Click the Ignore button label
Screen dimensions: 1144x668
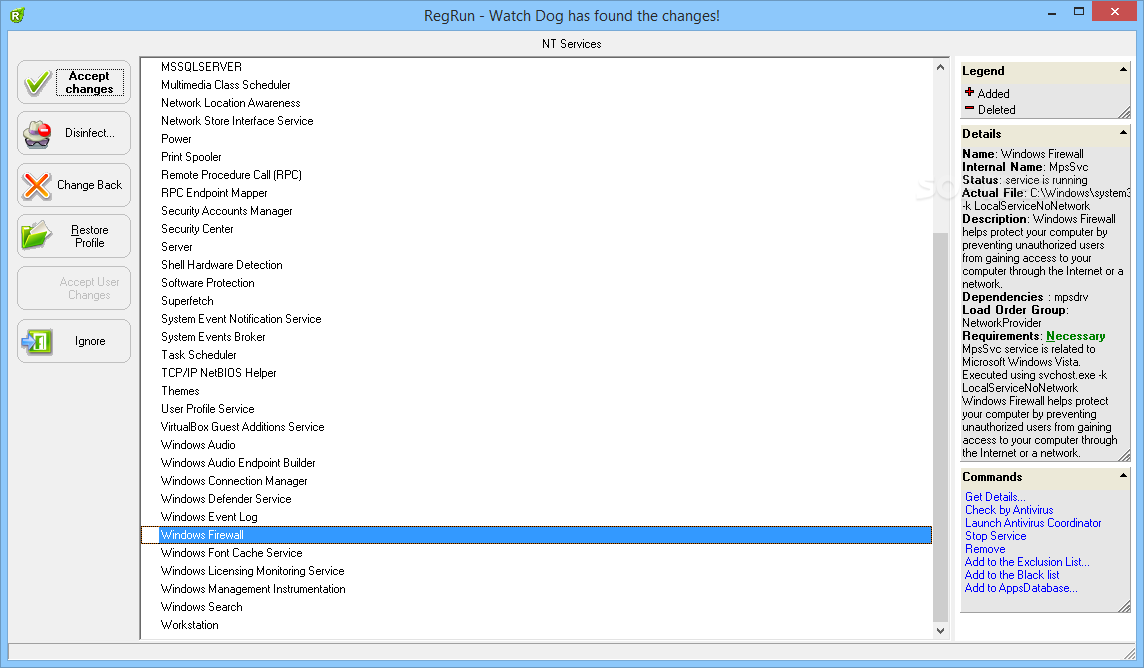[x=90, y=341]
